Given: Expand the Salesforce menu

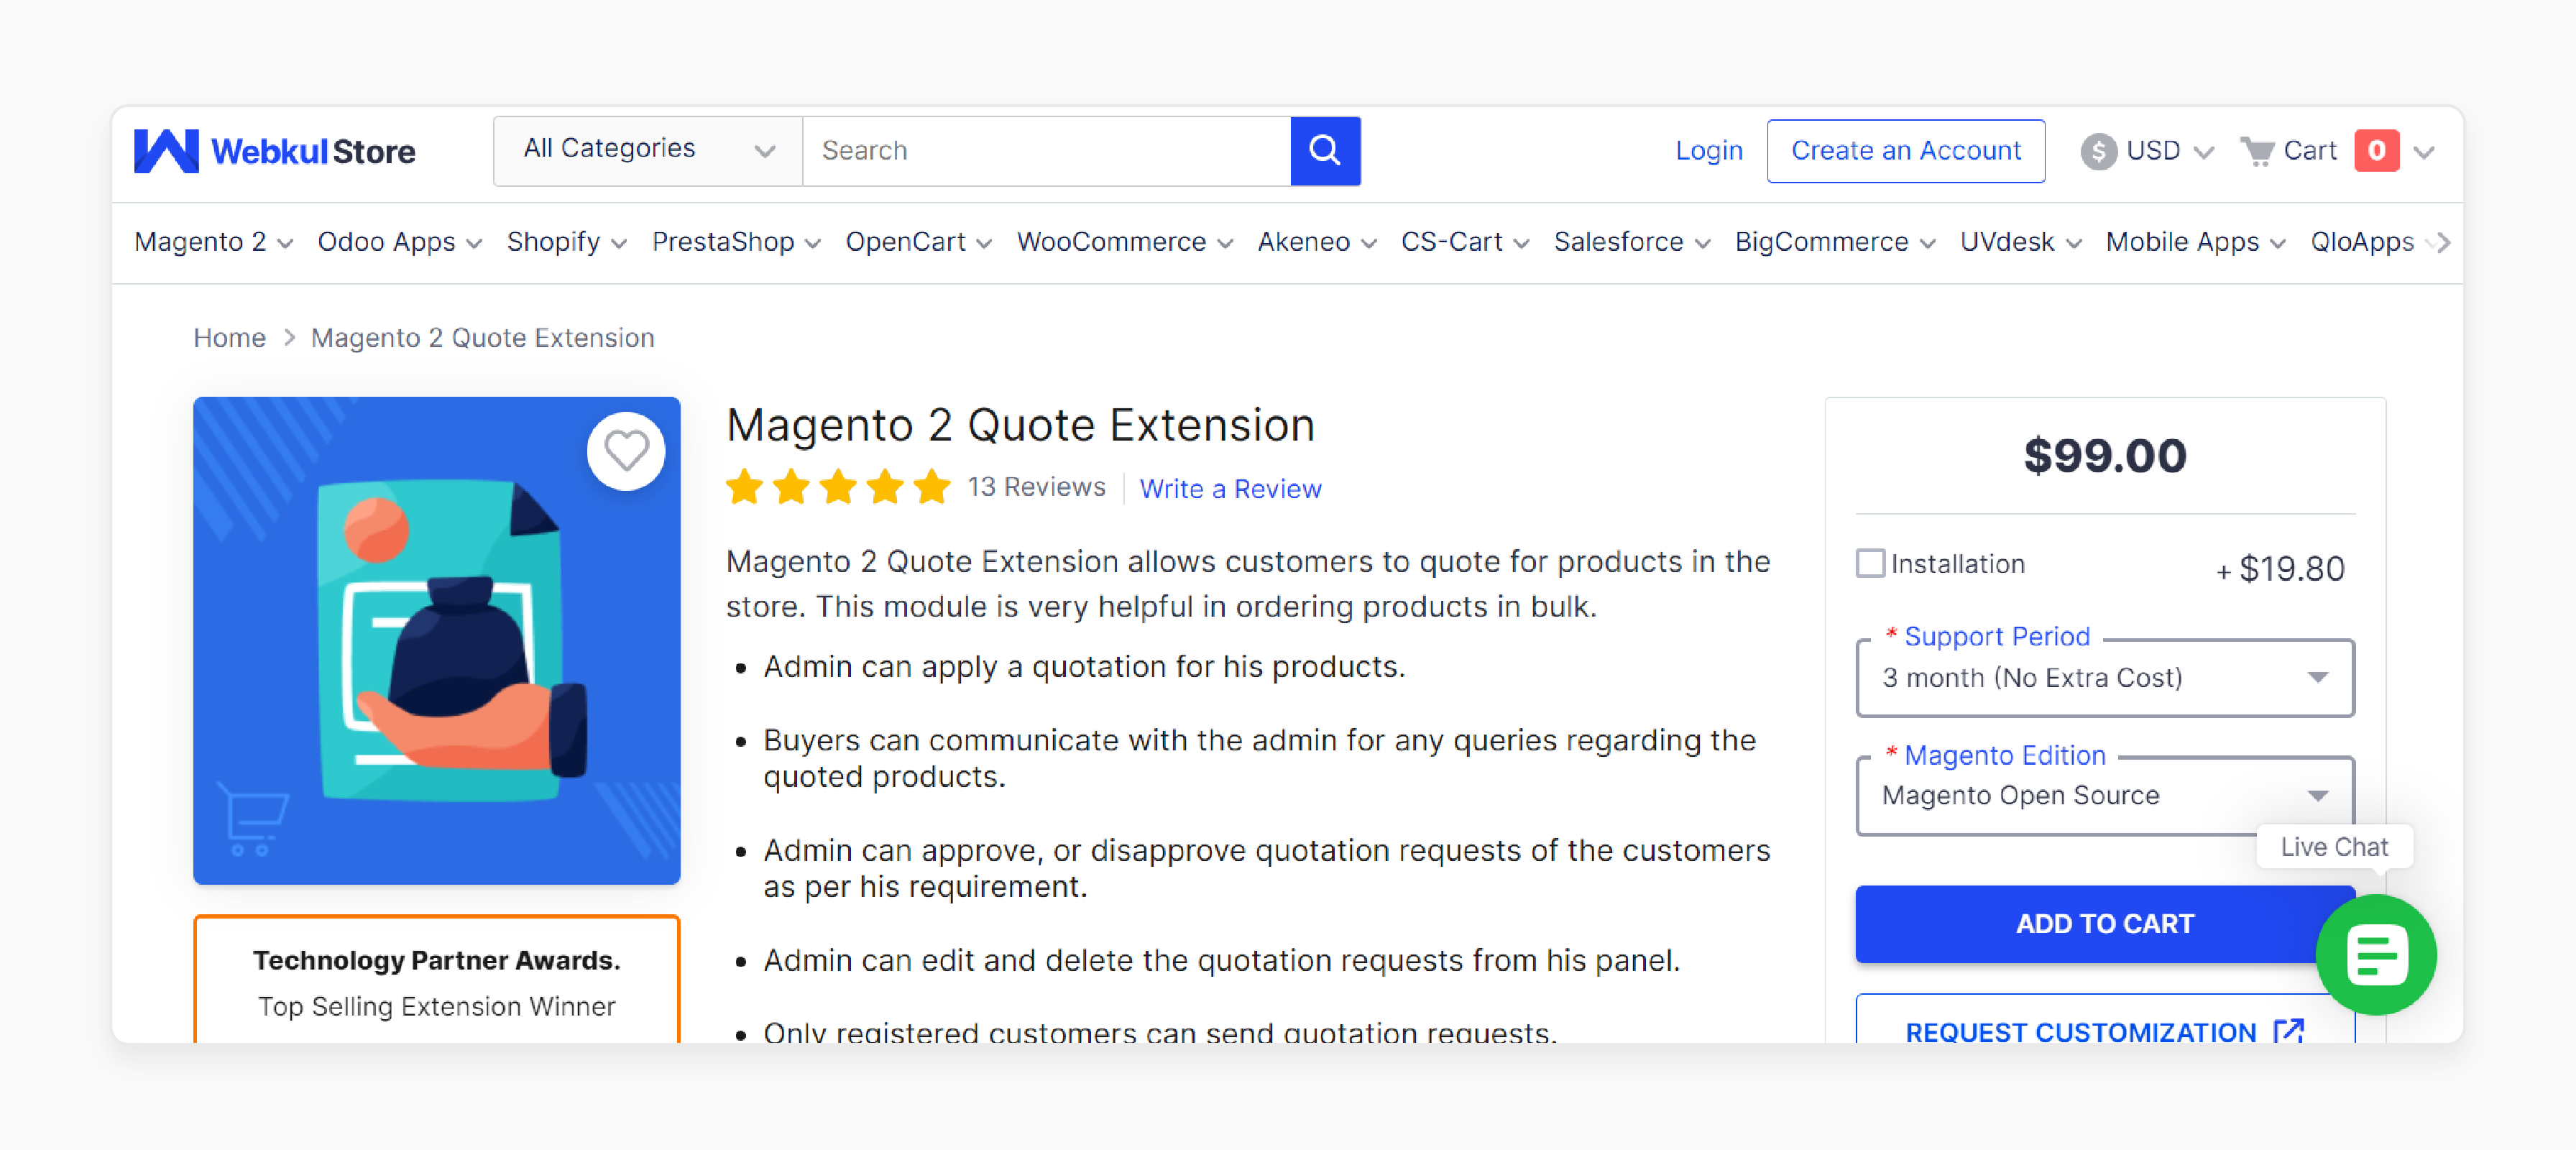Looking at the screenshot, I should coord(1632,242).
